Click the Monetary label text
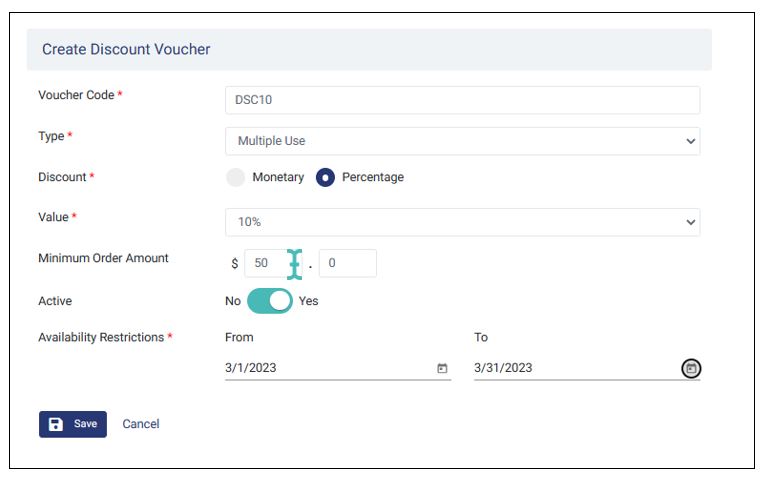The image size is (764, 482). tap(278, 177)
